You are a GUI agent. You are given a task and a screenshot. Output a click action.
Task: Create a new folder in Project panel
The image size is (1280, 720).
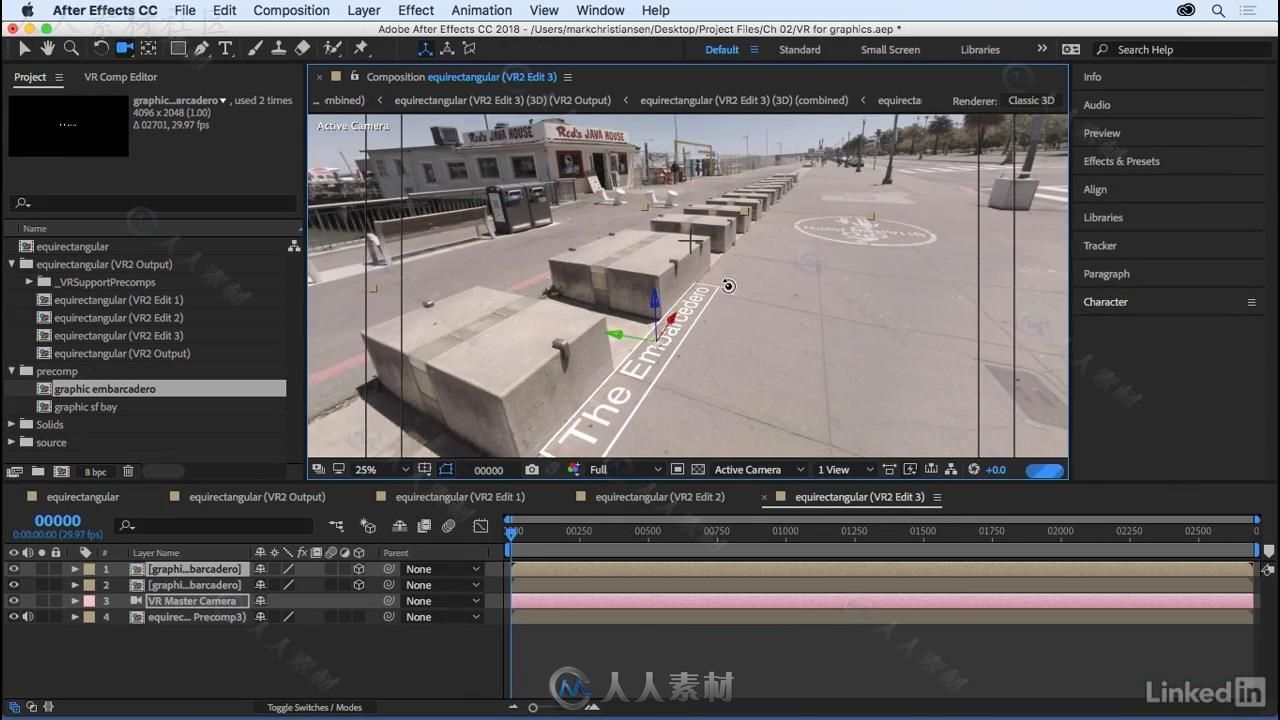[37, 471]
